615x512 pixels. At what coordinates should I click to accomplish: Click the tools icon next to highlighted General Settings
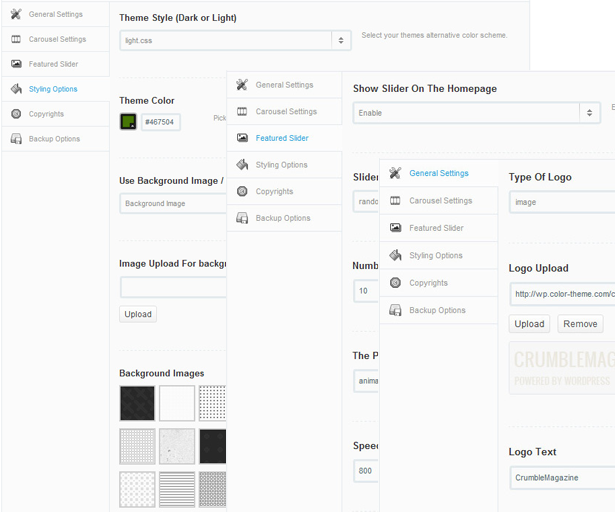tap(396, 174)
